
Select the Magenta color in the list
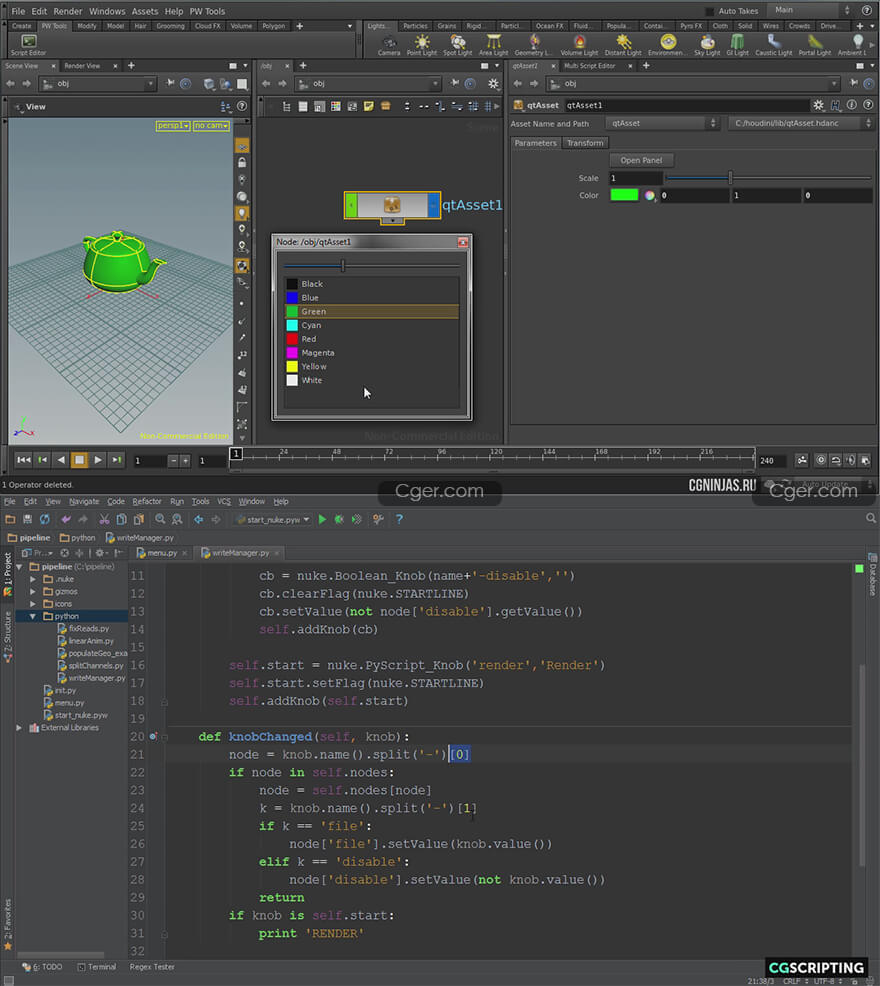(372, 353)
